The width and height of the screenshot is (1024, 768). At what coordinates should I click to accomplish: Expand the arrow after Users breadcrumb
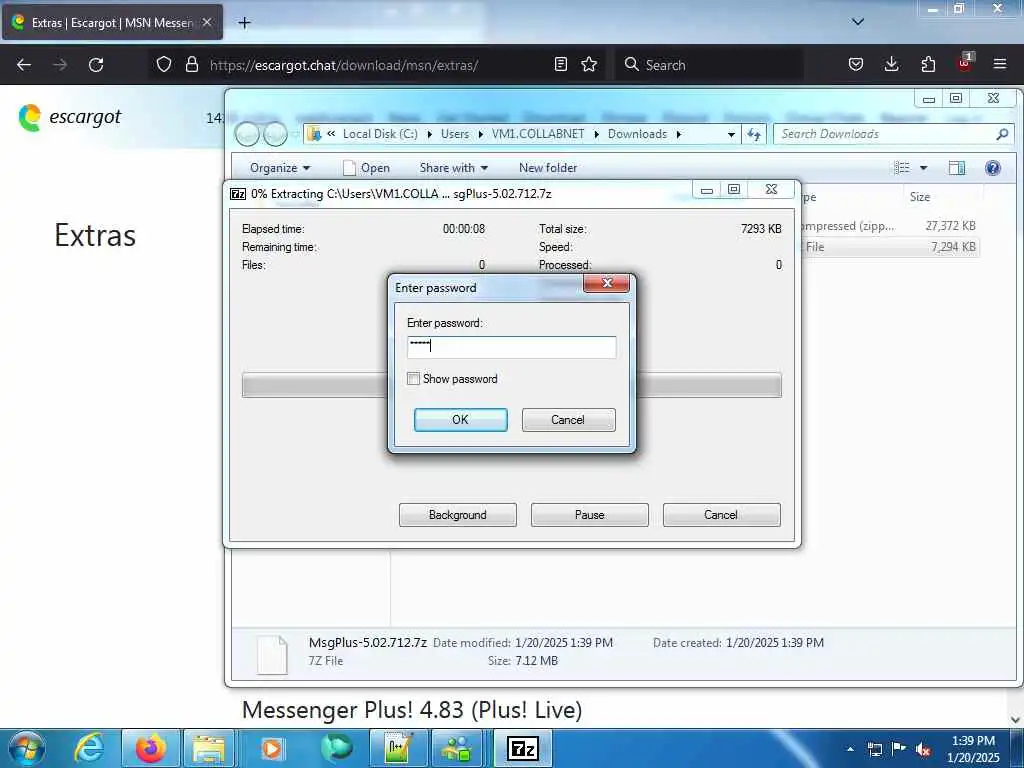[481, 134]
